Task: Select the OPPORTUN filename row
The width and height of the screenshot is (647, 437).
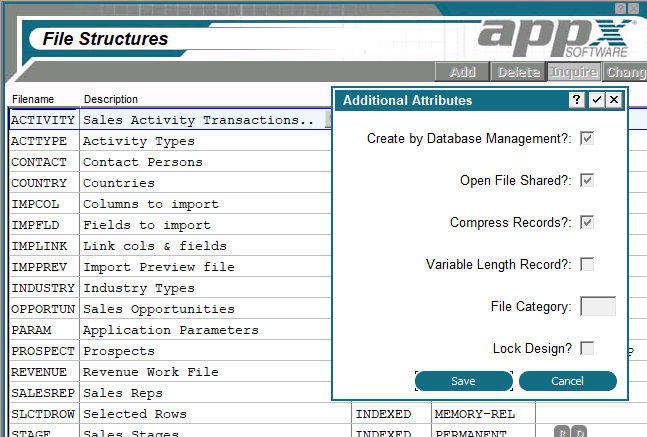Action: tap(44, 309)
